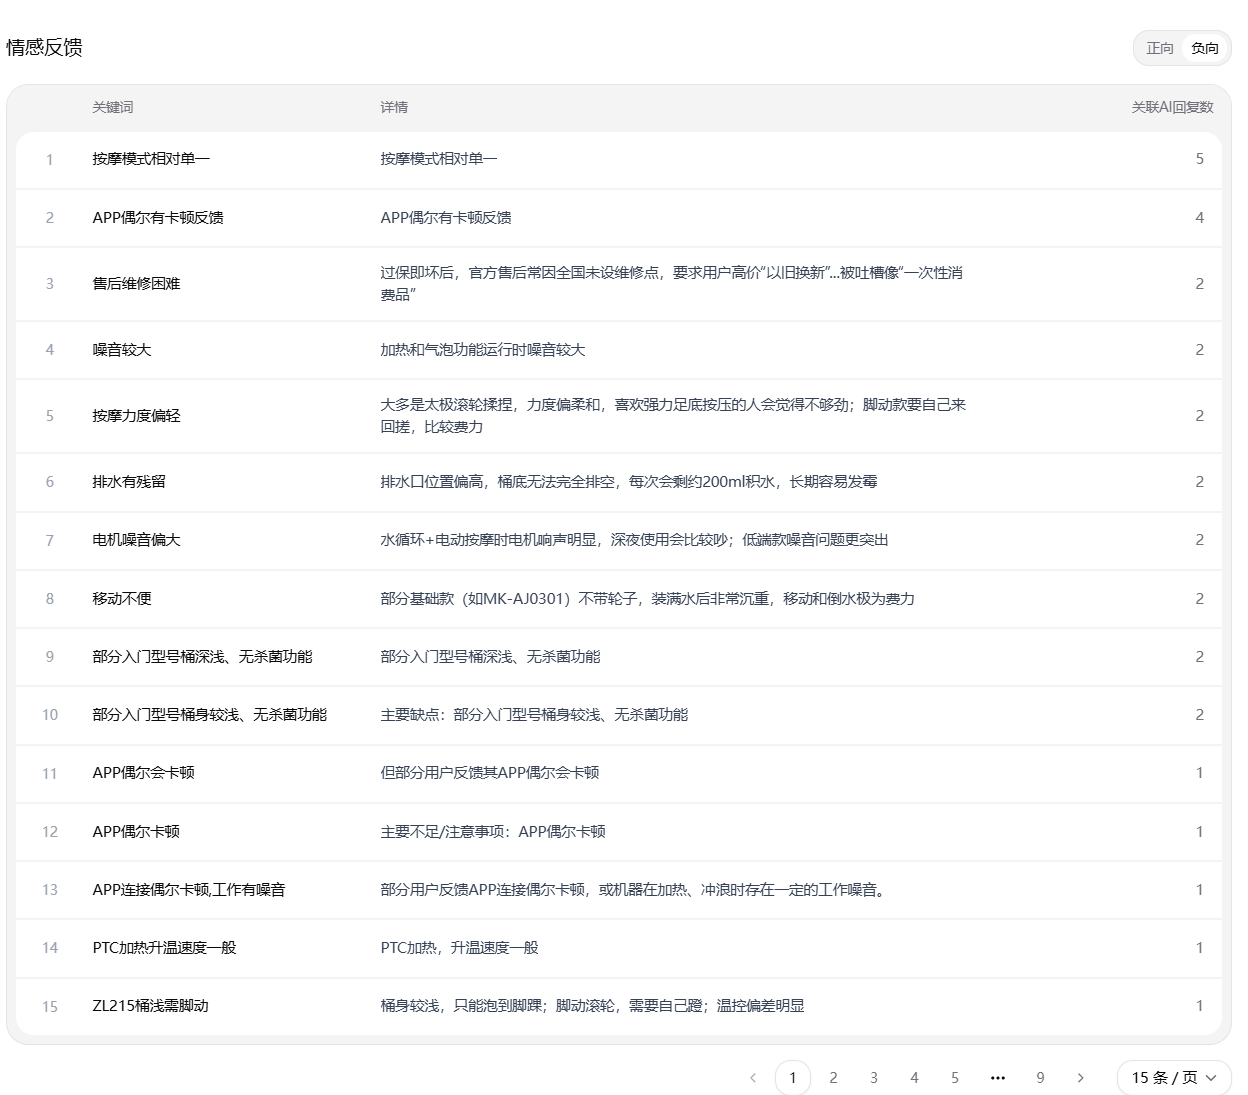
Task: Select keyword APP偶尔卡顿 in row 12
Action: point(136,831)
